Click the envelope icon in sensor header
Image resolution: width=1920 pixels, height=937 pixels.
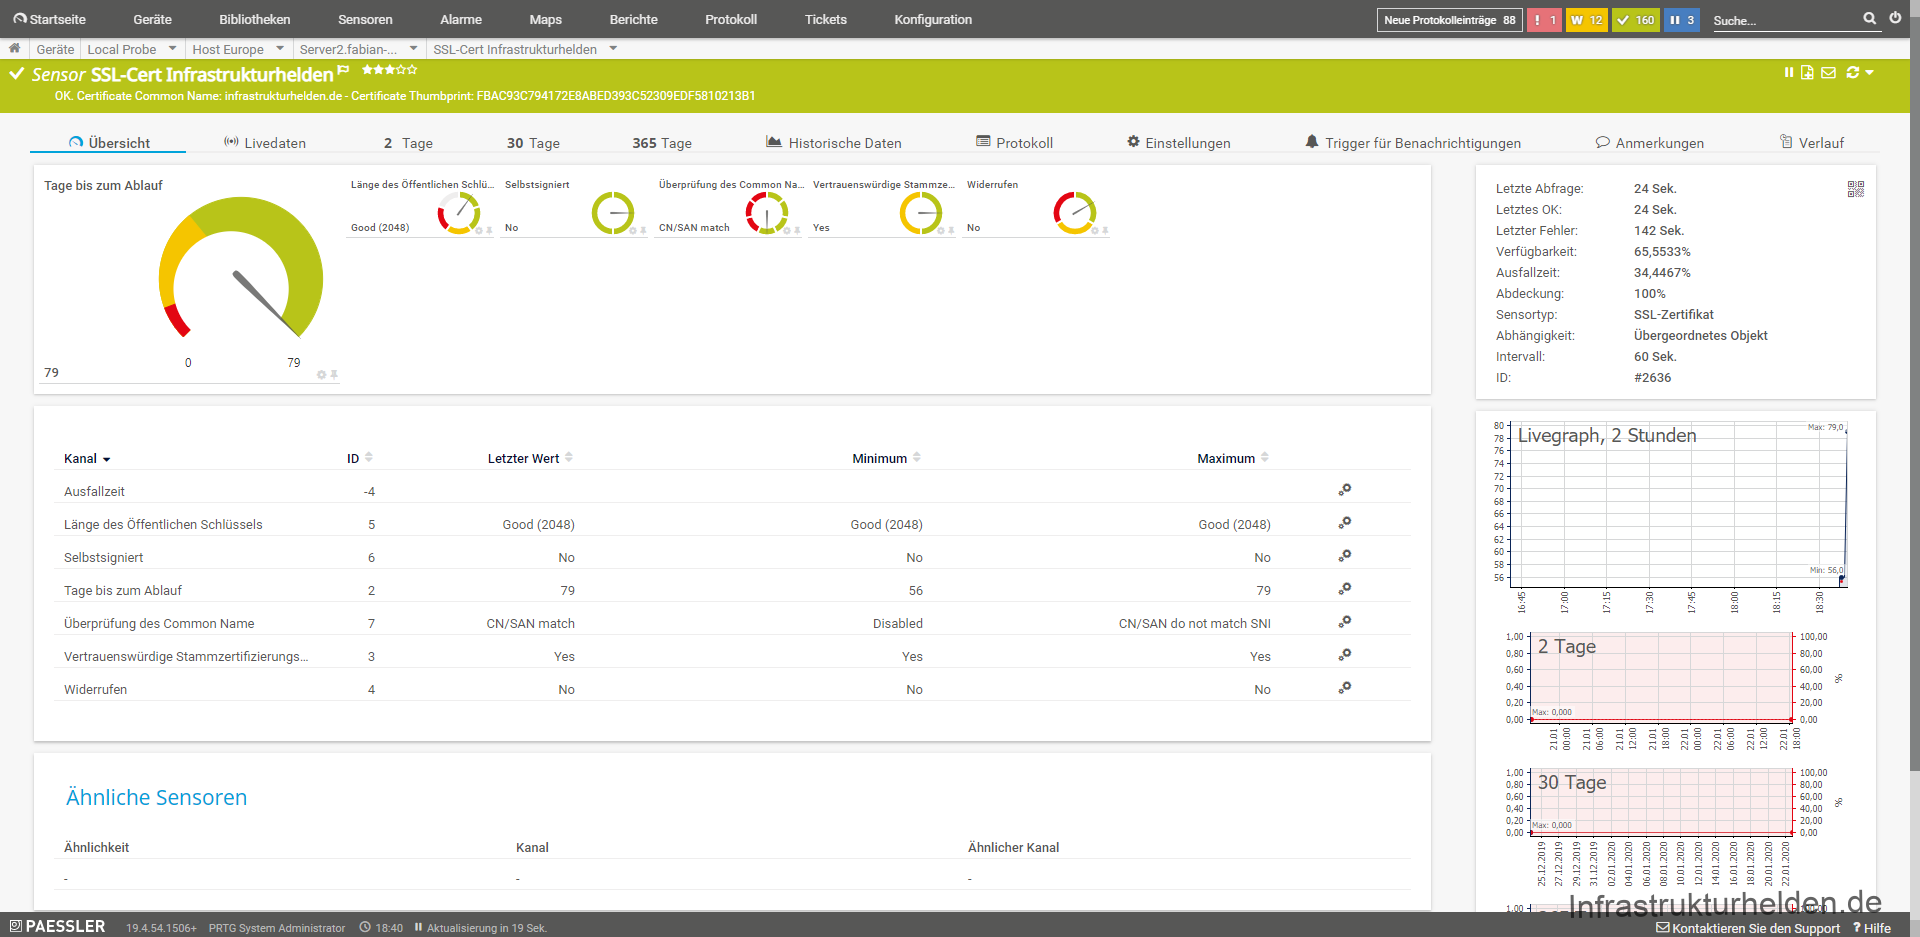point(1828,72)
